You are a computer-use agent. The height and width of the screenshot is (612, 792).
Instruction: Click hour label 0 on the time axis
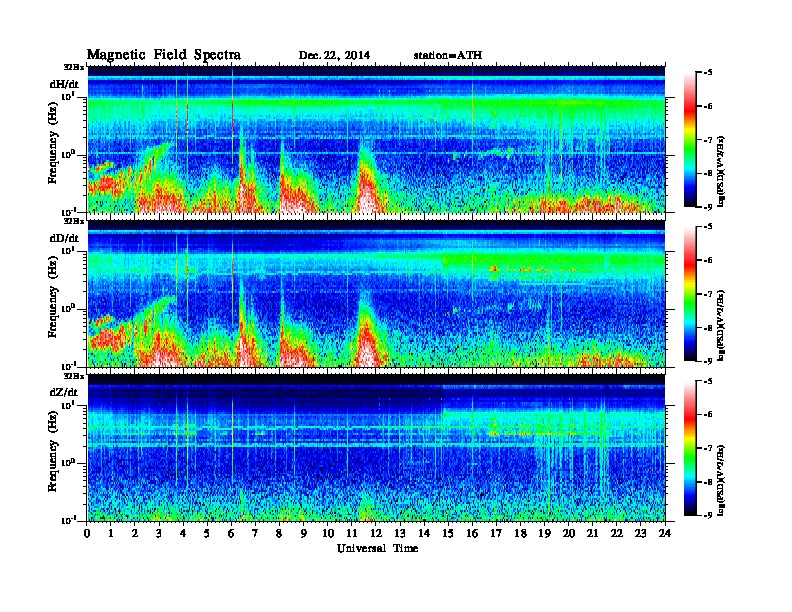(x=87, y=533)
